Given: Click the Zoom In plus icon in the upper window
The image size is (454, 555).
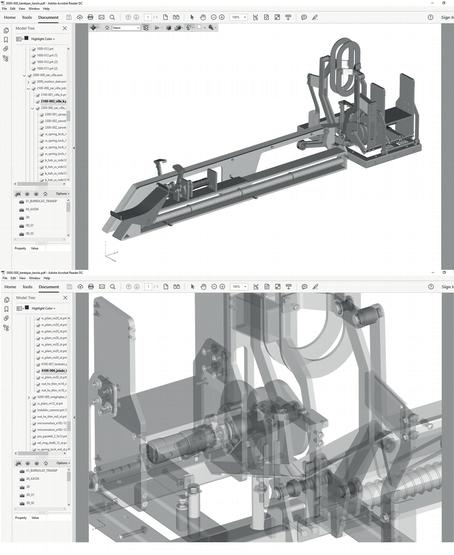Looking at the screenshot, I should click(x=222, y=17).
